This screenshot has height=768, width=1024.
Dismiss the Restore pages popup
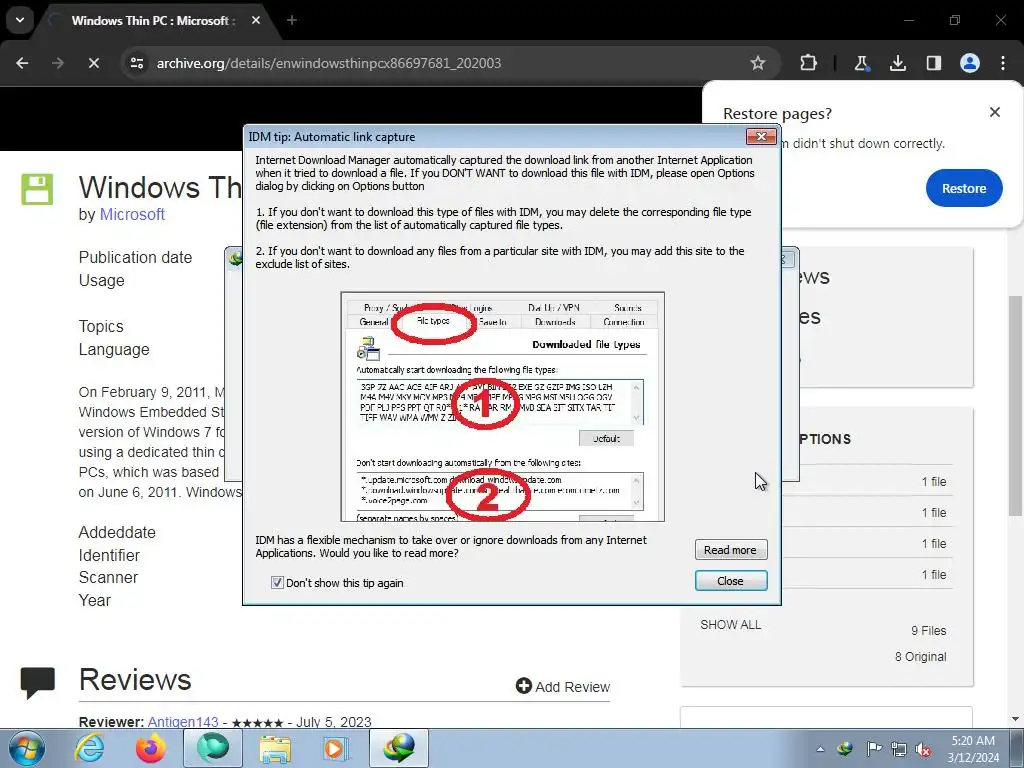(x=995, y=112)
